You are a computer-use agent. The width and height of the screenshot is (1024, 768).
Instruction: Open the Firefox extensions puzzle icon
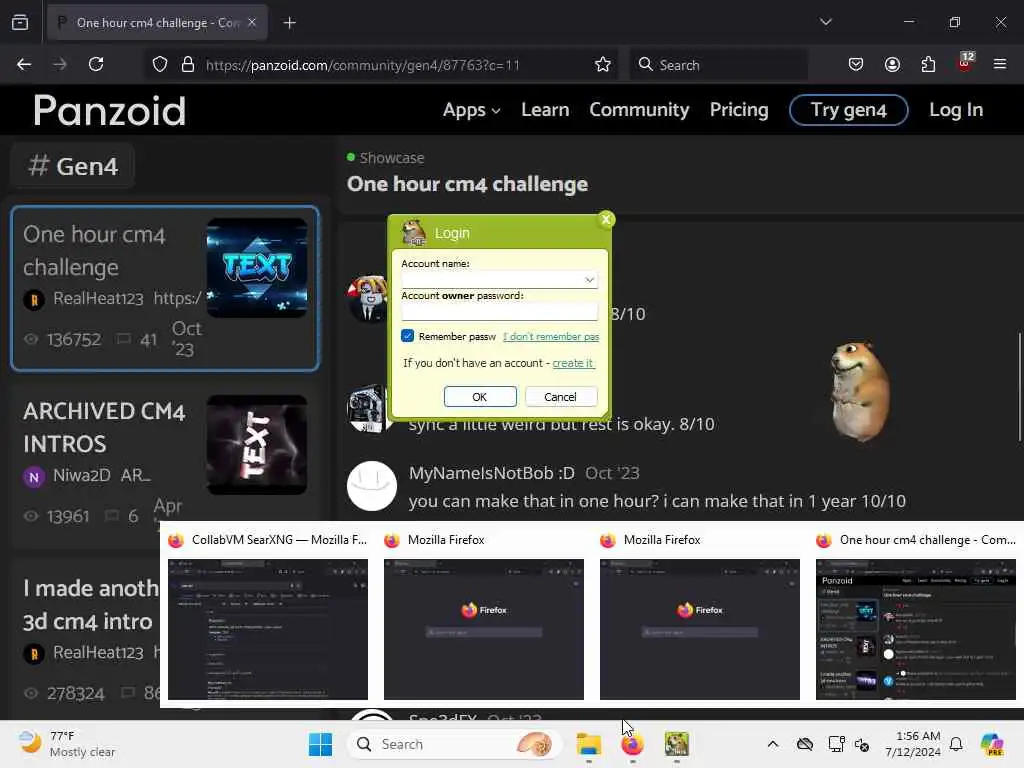[x=928, y=65]
